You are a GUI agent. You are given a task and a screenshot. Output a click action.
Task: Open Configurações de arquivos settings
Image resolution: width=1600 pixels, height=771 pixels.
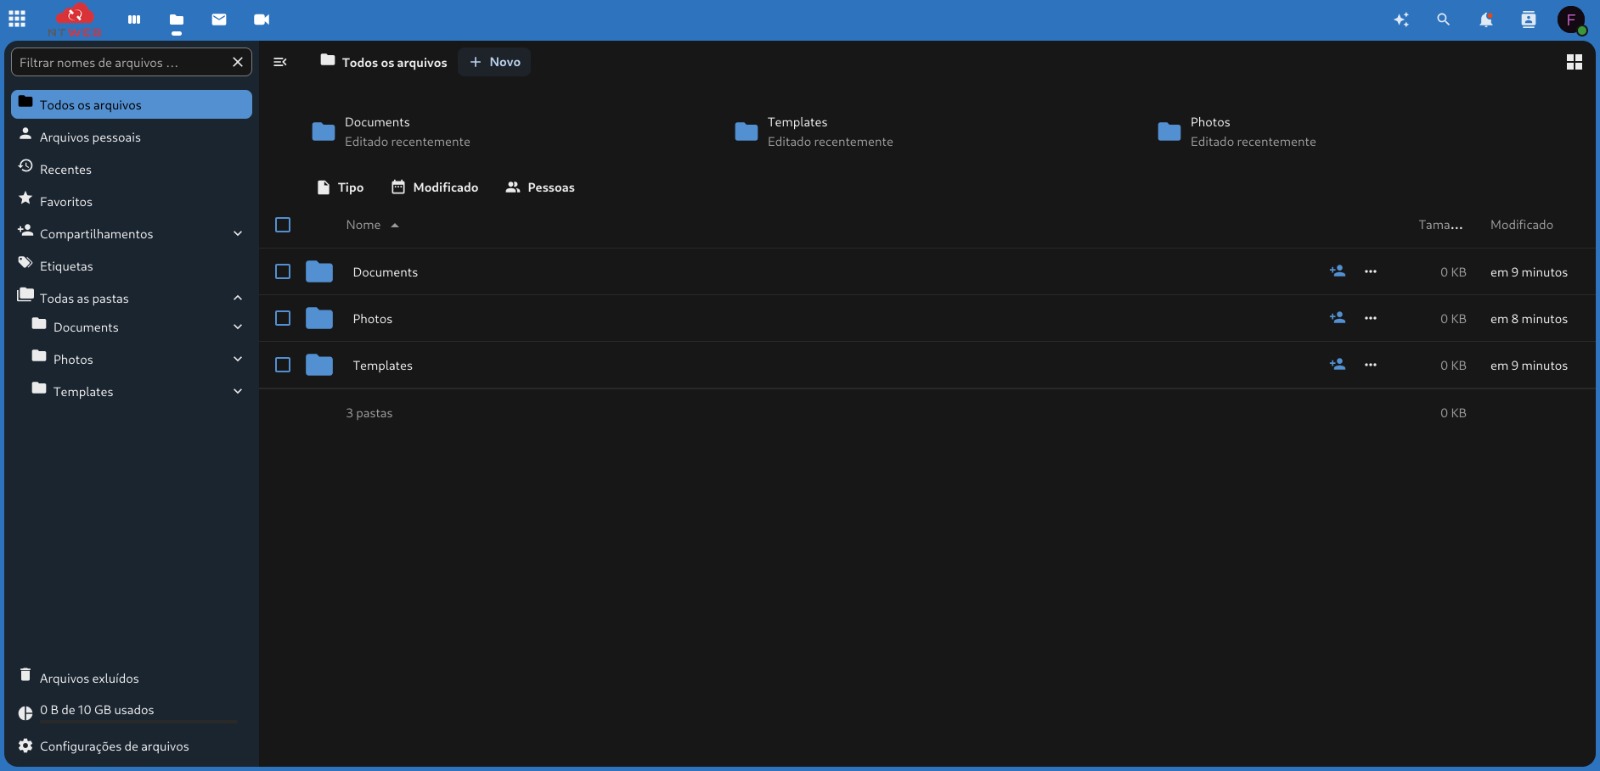[x=131, y=746]
